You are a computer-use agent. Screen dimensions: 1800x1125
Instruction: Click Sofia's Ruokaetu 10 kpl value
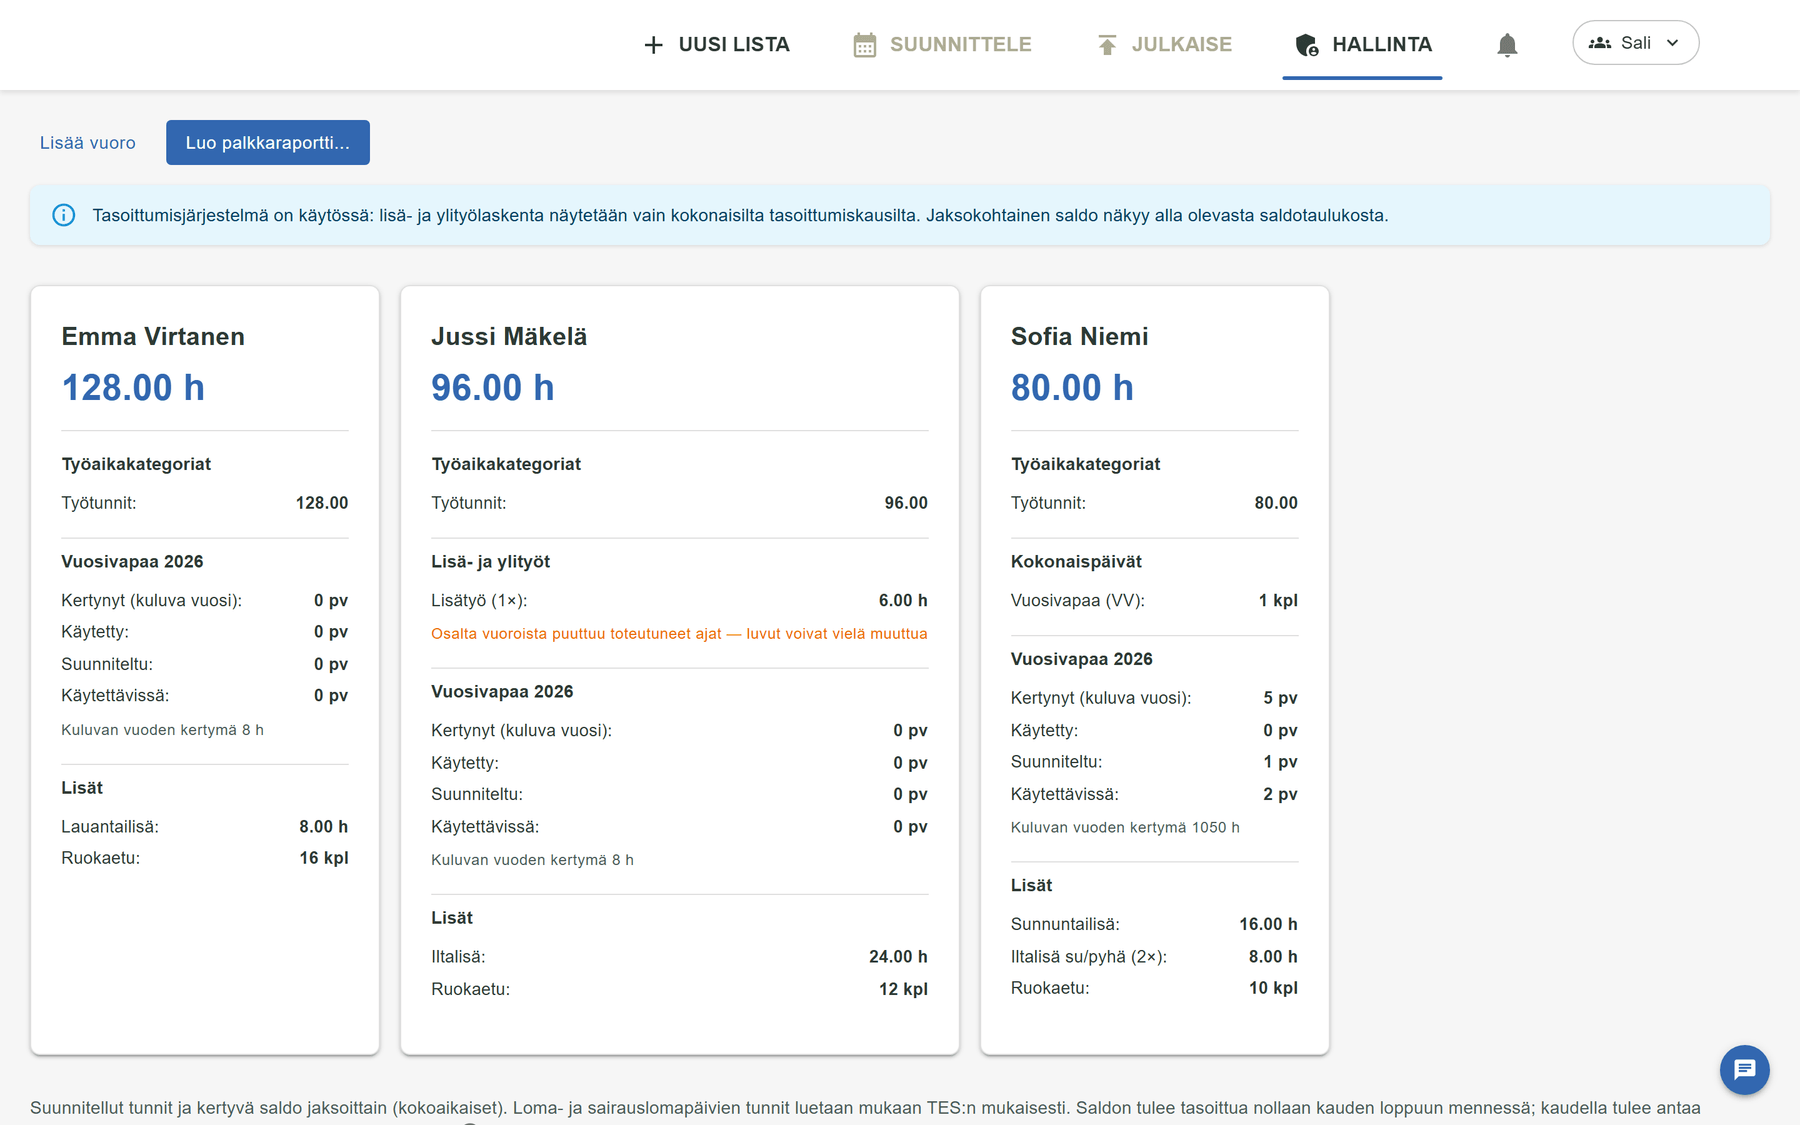coord(1273,988)
